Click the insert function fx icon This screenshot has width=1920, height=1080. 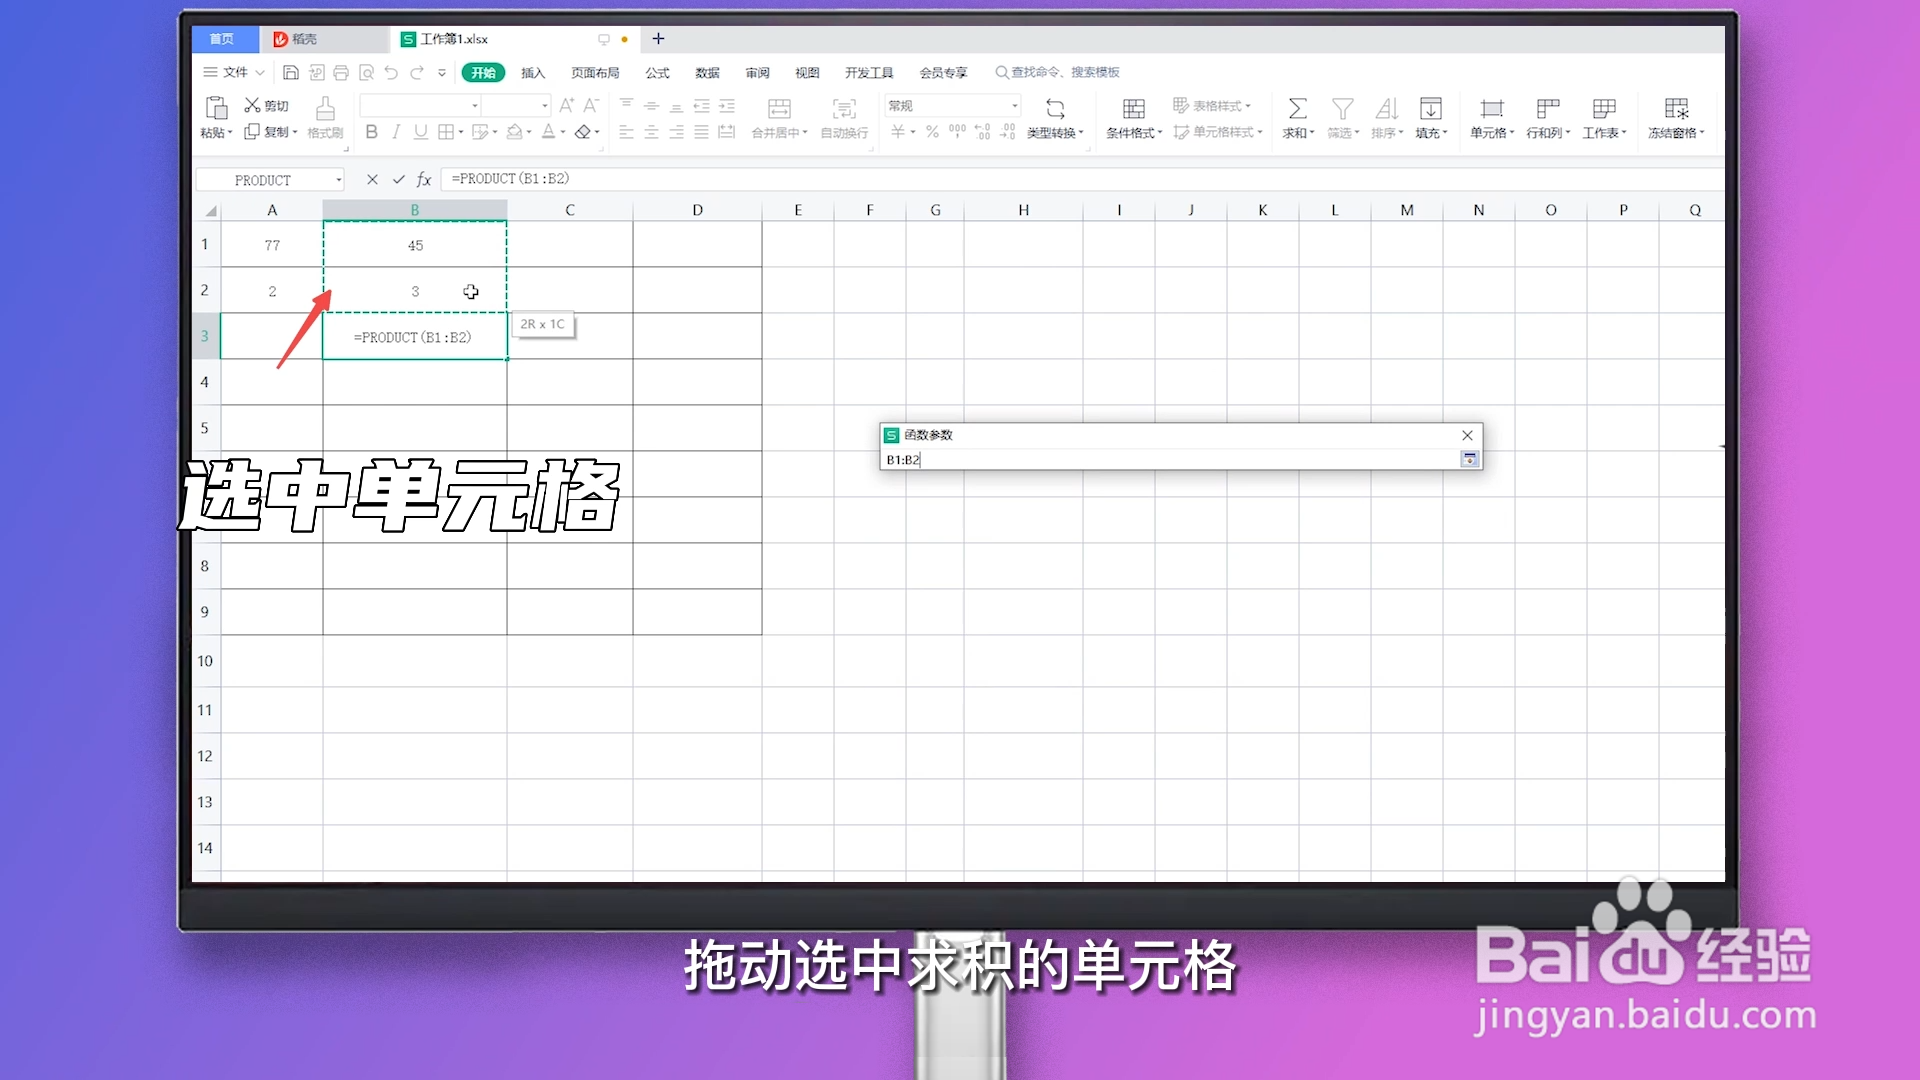(423, 179)
